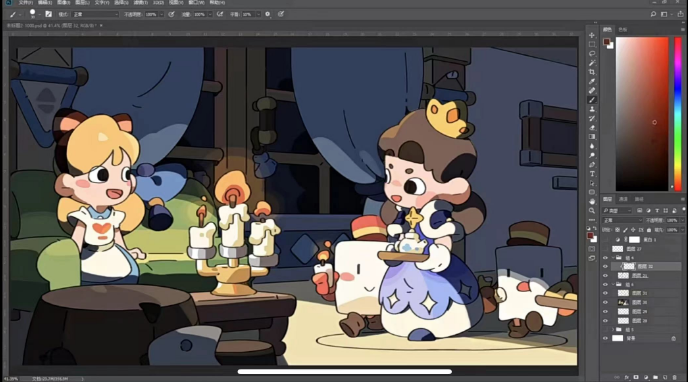Select the Move tool in toolbar
The height and width of the screenshot is (382, 688).
(x=592, y=35)
